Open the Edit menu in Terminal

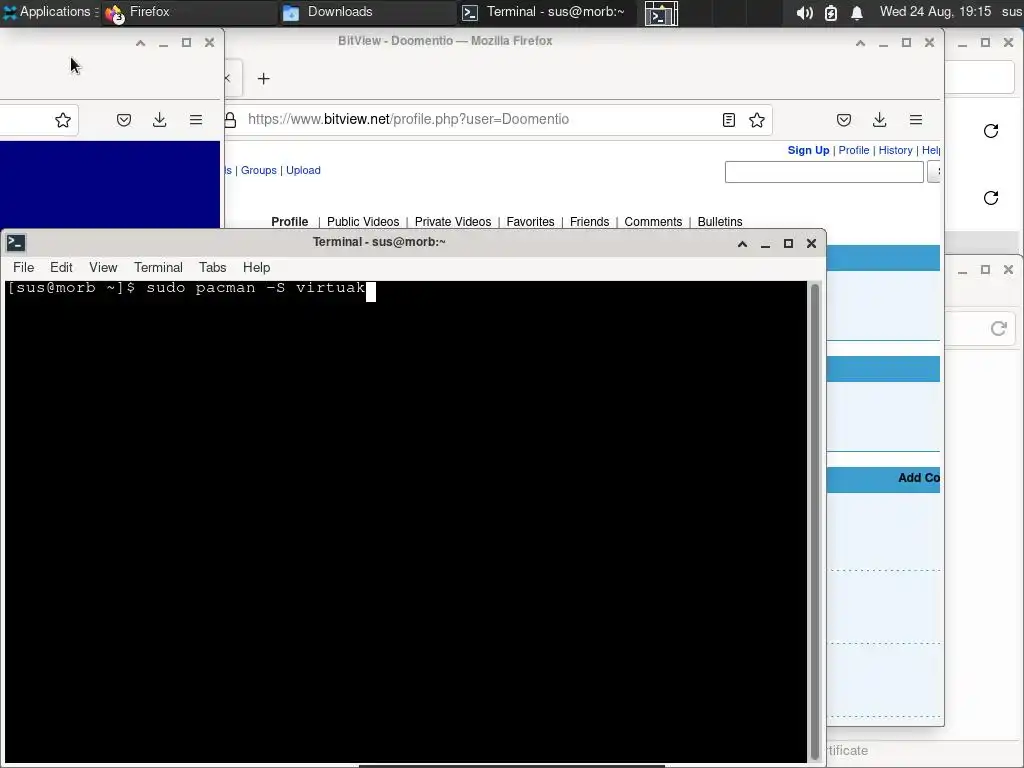pos(61,268)
